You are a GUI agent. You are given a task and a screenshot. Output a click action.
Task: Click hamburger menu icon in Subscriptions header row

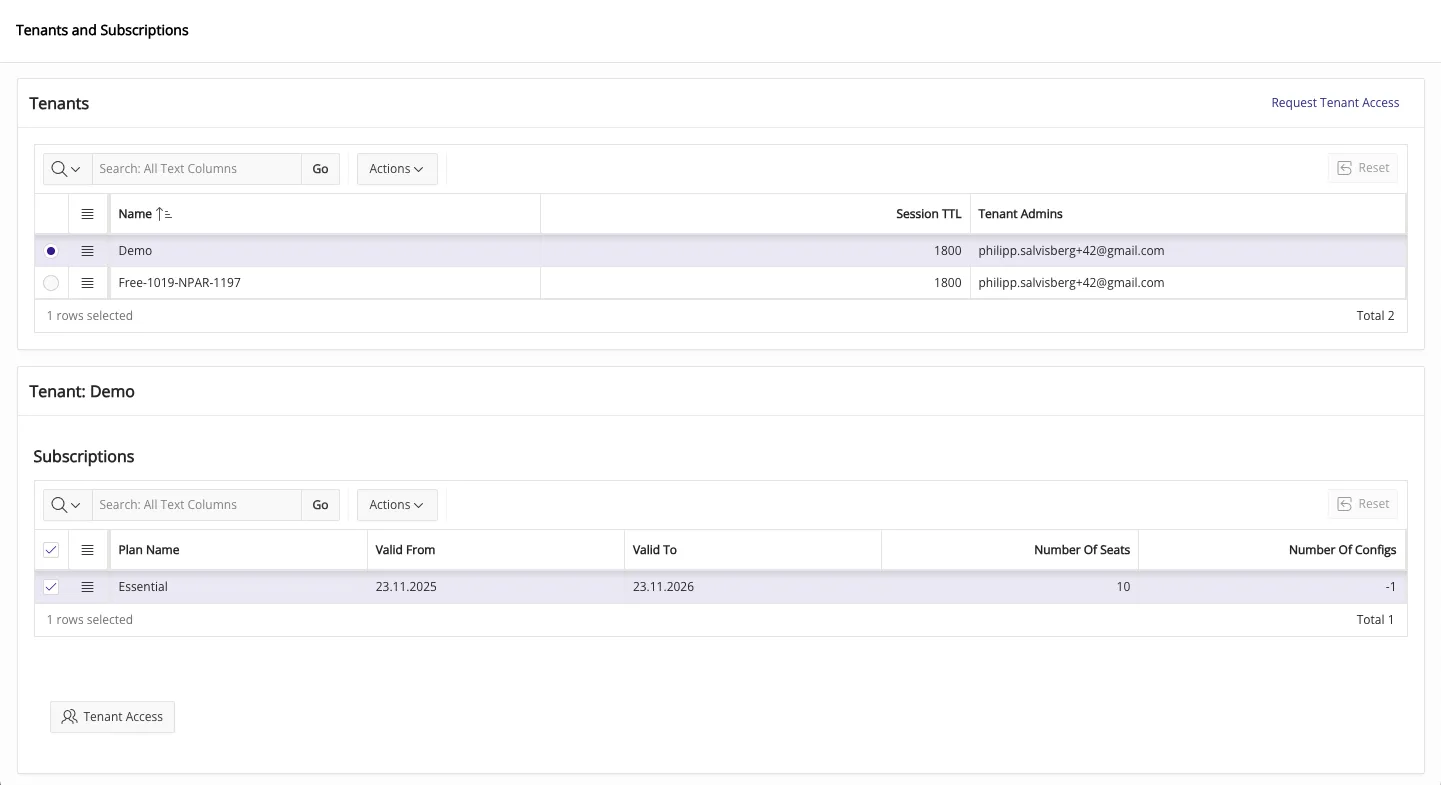87,550
